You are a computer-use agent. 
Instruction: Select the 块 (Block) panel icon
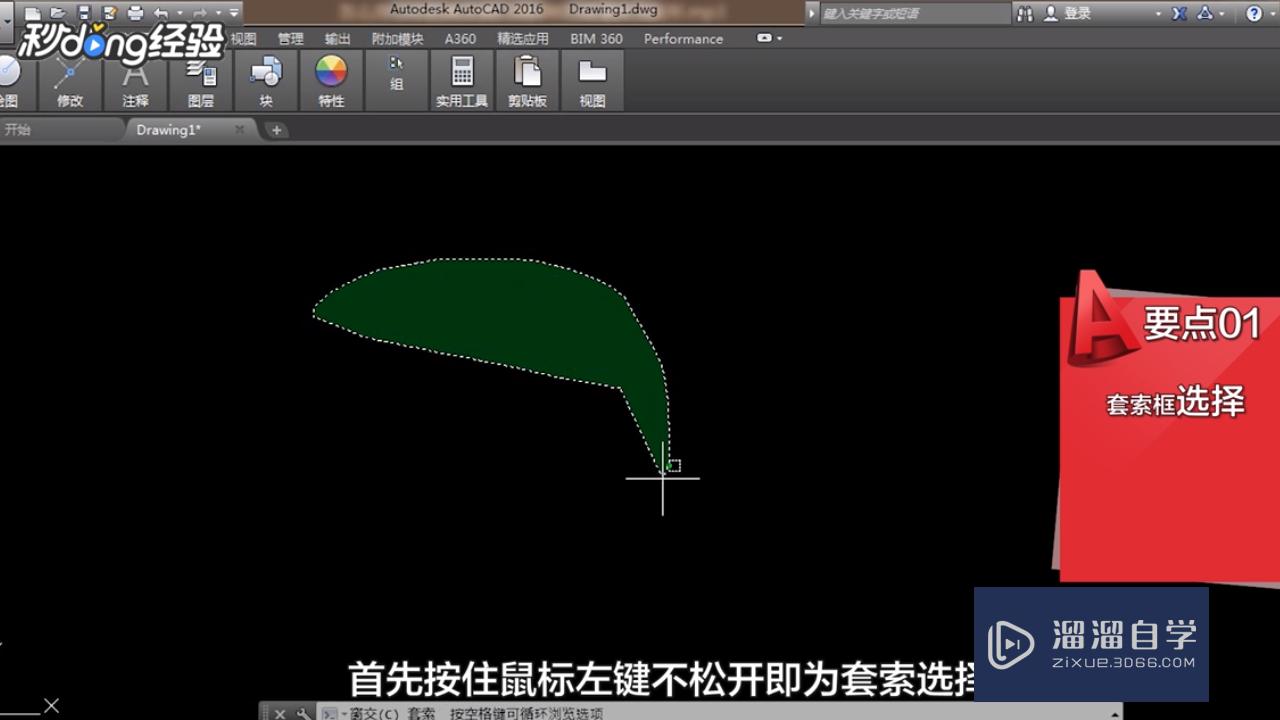[x=267, y=72]
